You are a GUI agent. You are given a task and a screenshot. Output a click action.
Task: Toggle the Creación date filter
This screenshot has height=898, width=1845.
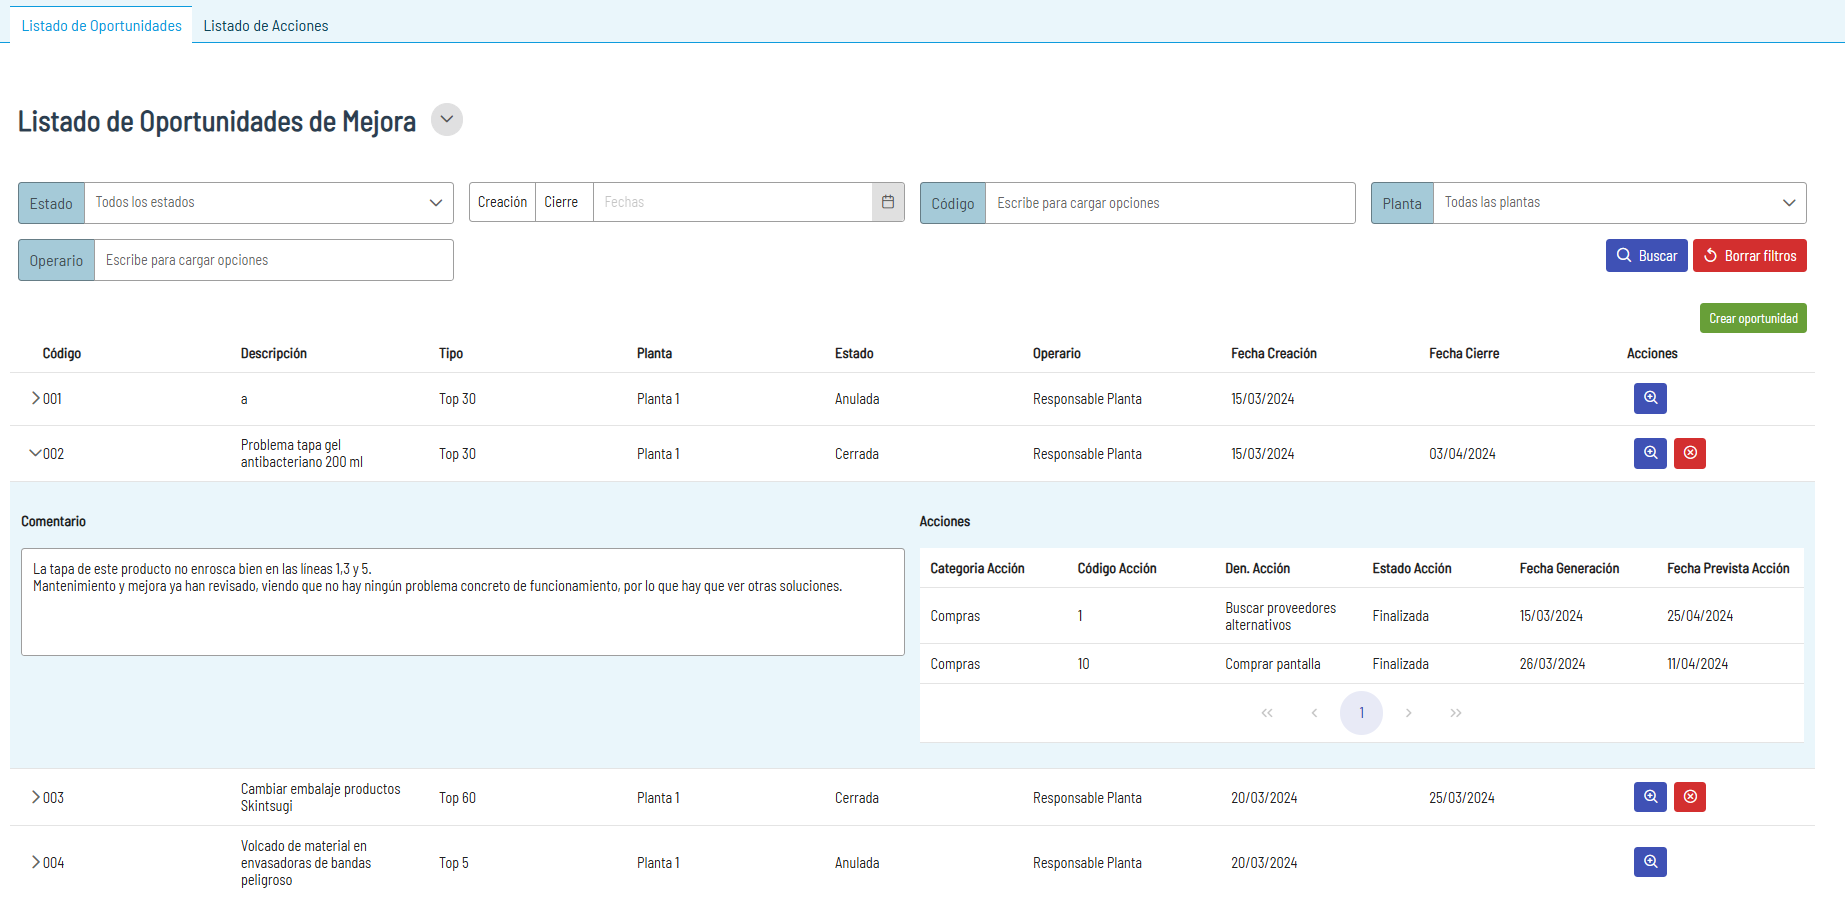pos(502,202)
